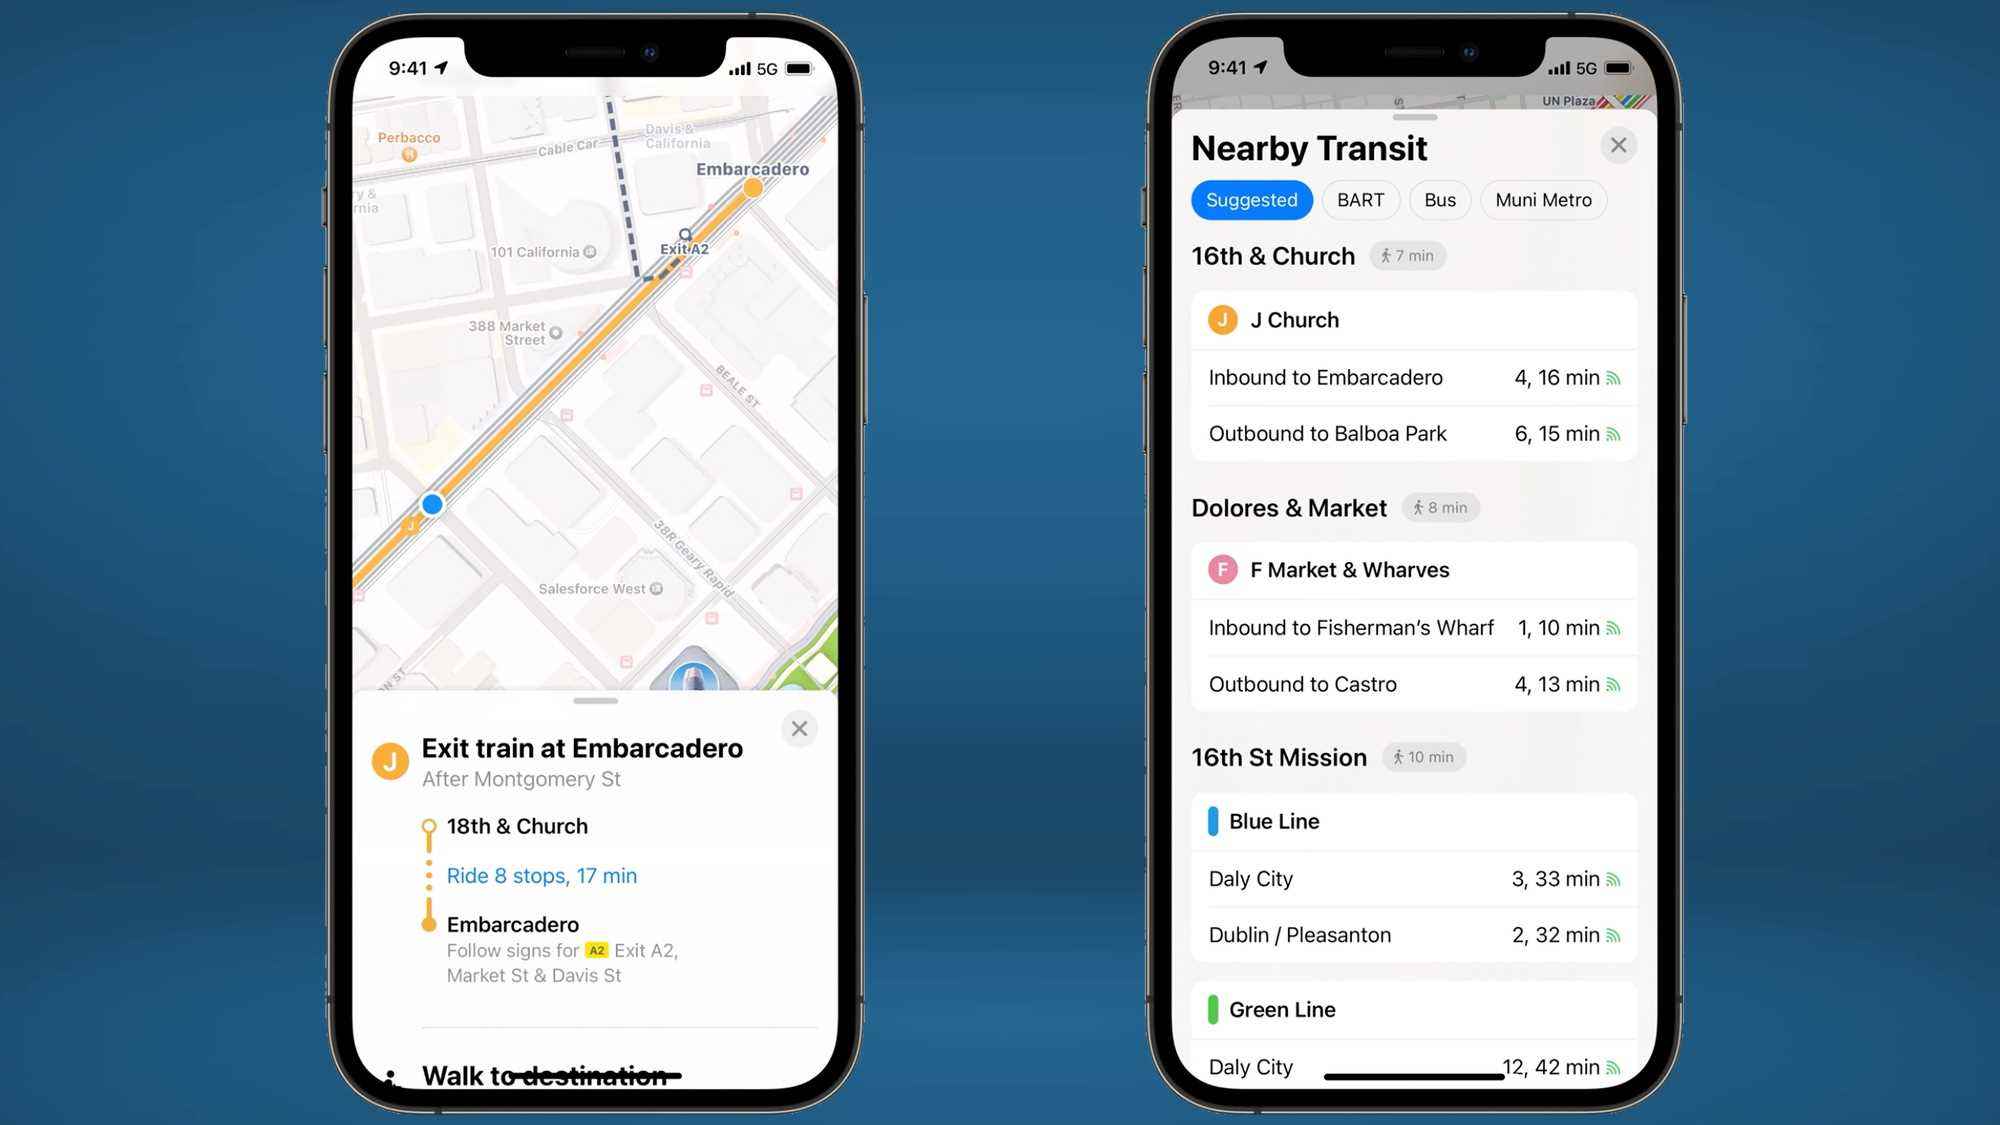This screenshot has width=2000, height=1125.
Task: Tap the walking figure icon at 16th & Church
Action: 1387,255
